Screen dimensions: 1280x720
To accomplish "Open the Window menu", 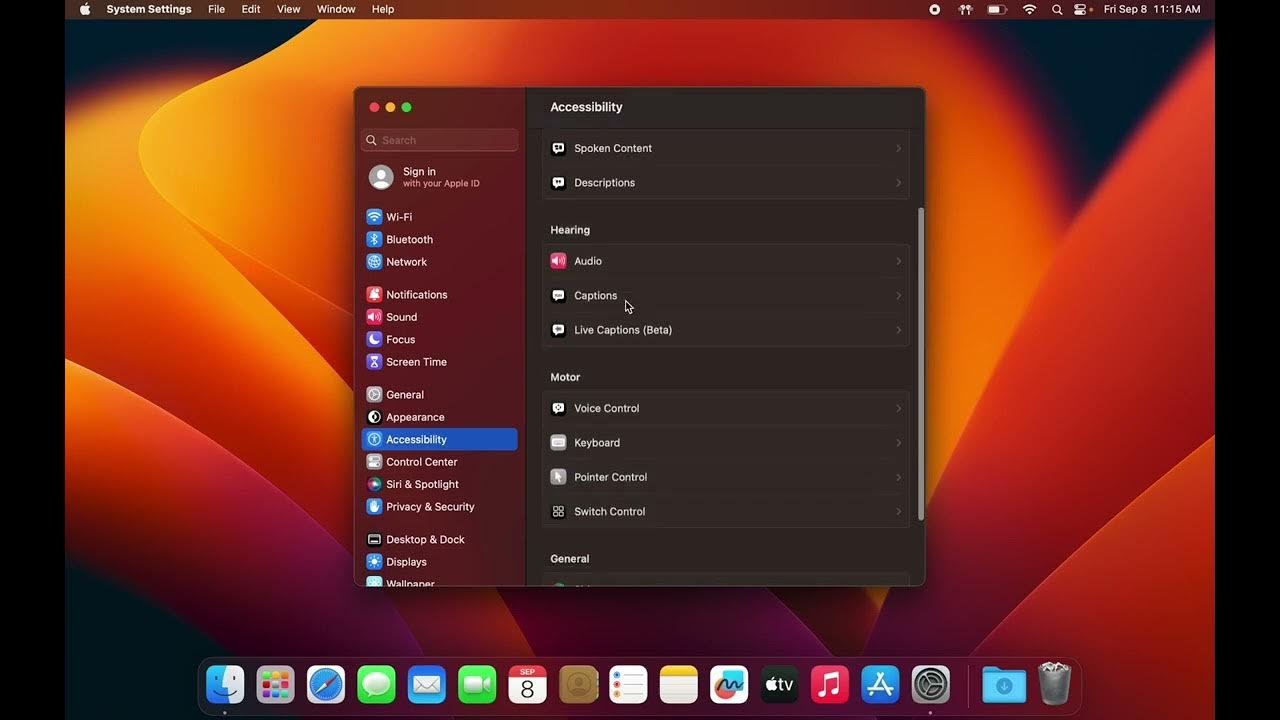I will coord(336,9).
